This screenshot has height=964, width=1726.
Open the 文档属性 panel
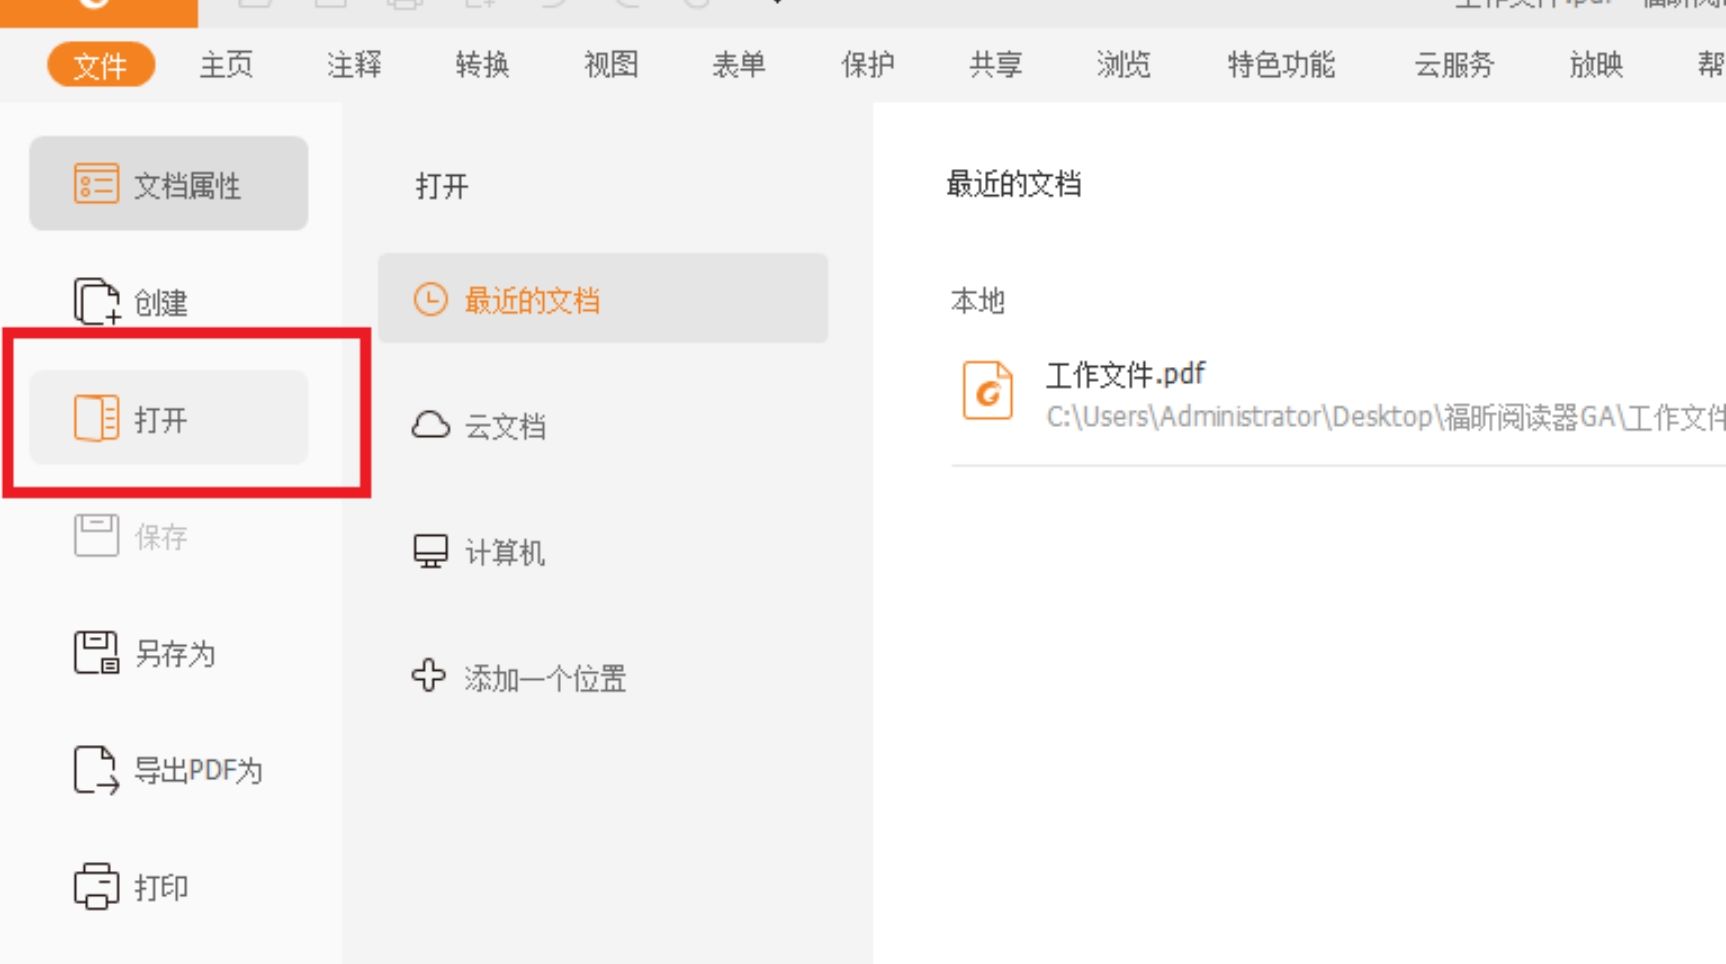(168, 184)
